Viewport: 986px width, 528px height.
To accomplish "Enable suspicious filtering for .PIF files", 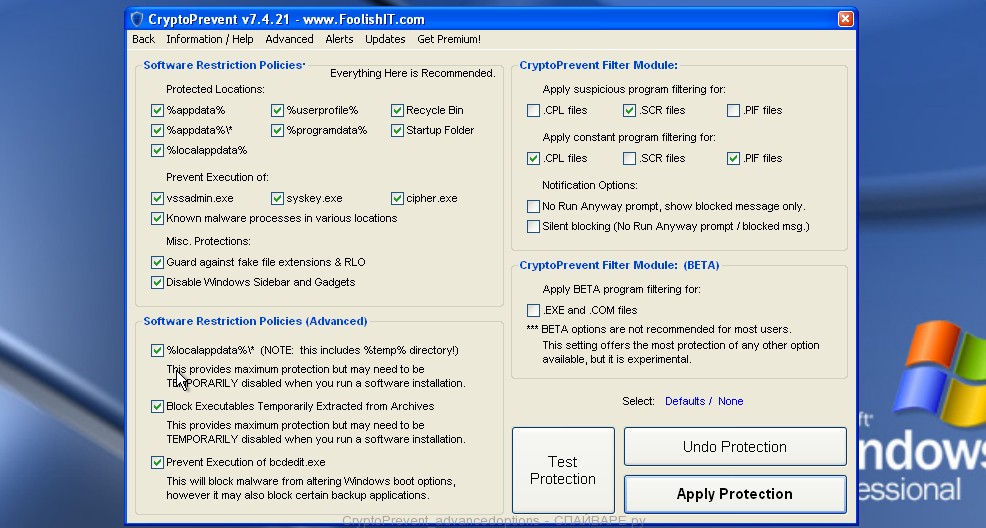I will 733,111.
